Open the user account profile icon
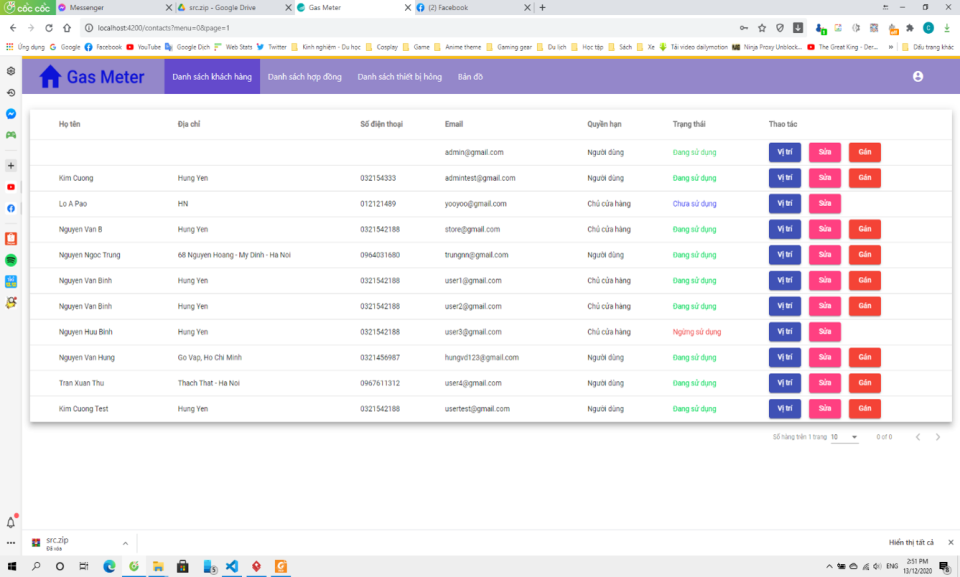 pyautogui.click(x=918, y=77)
